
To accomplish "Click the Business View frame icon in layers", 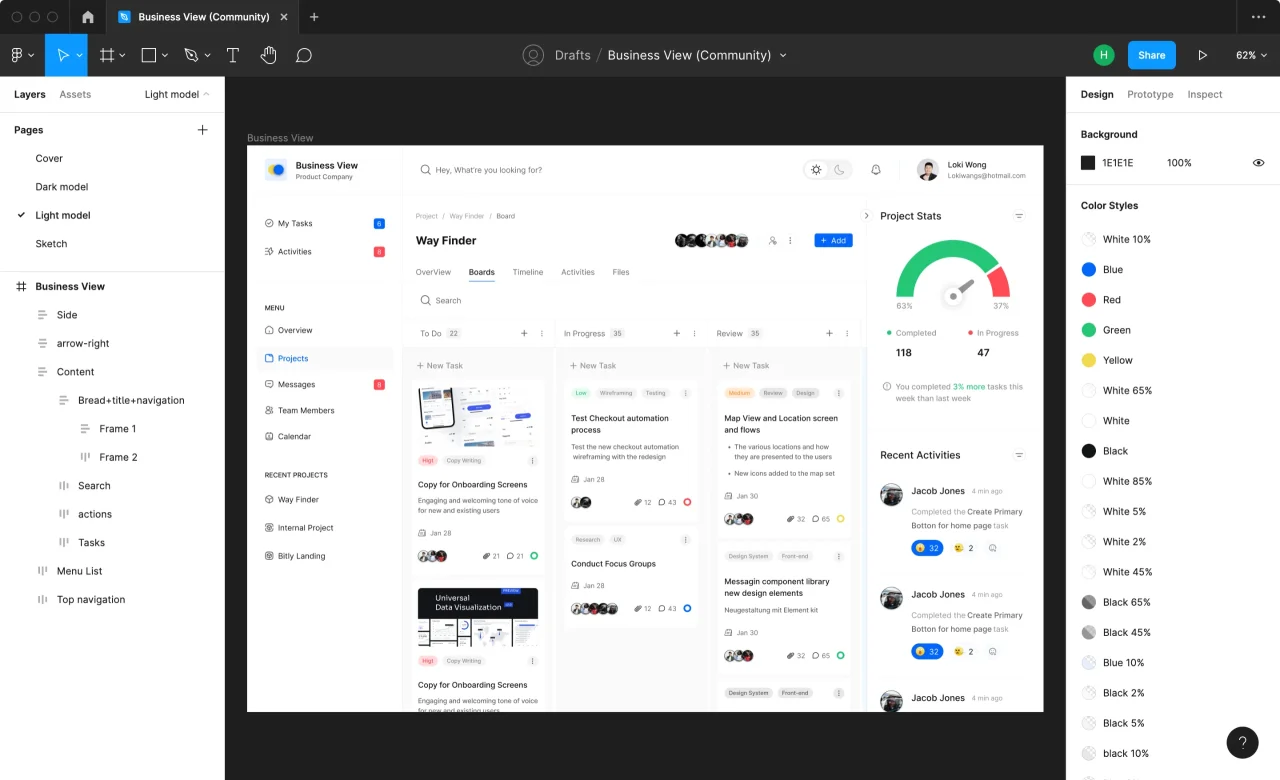I will coord(21,286).
